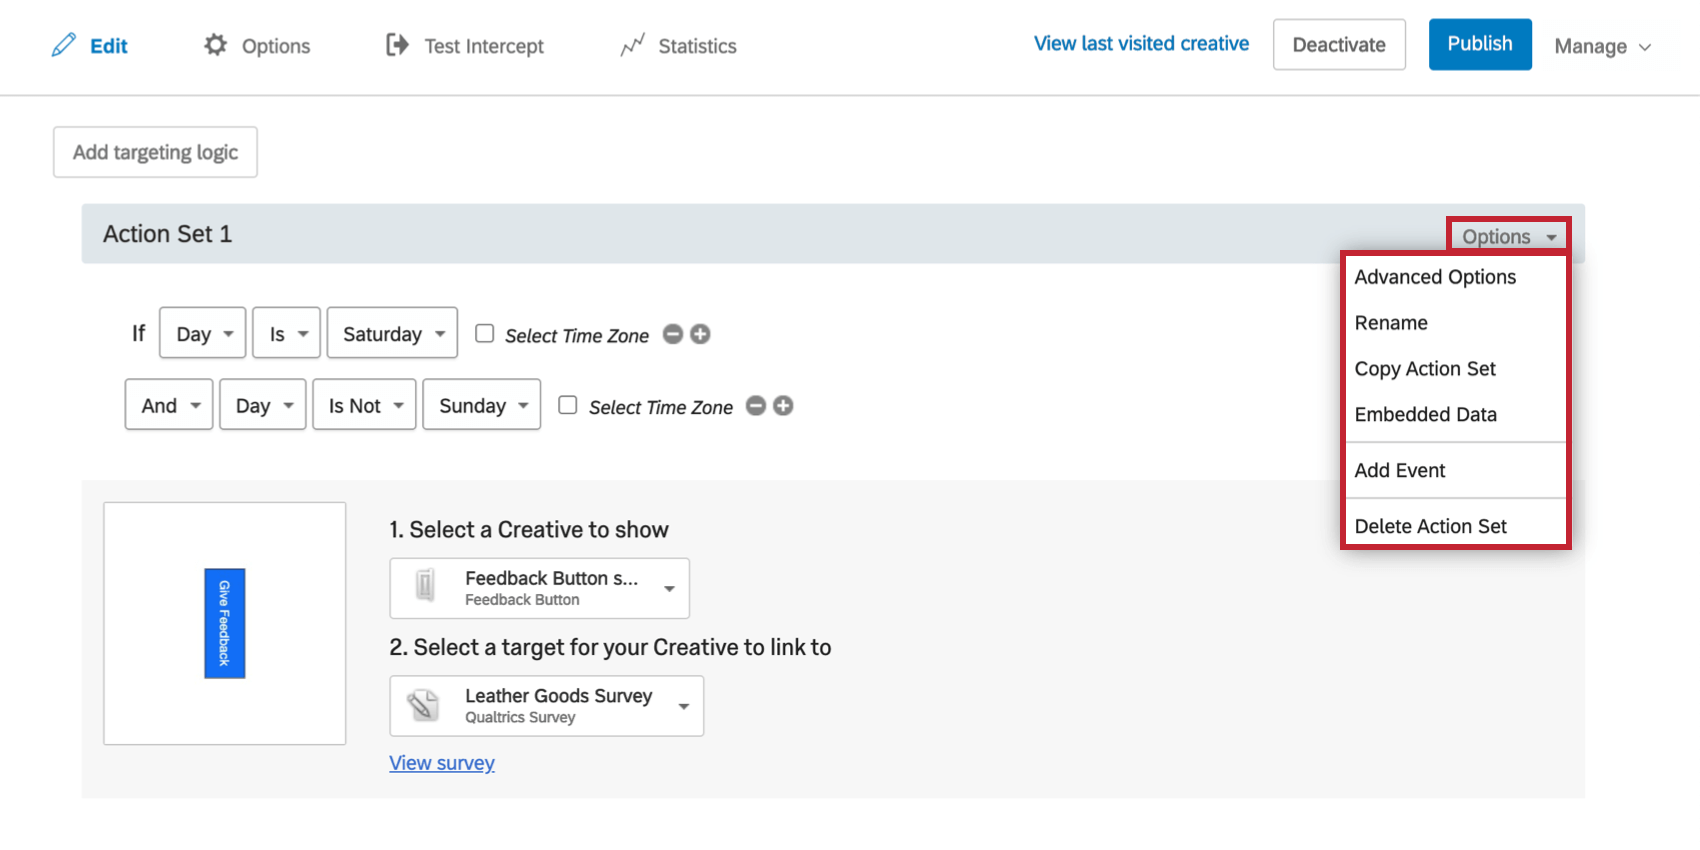
Task: Remove the Sunday condition with the minus icon
Action: click(x=755, y=406)
